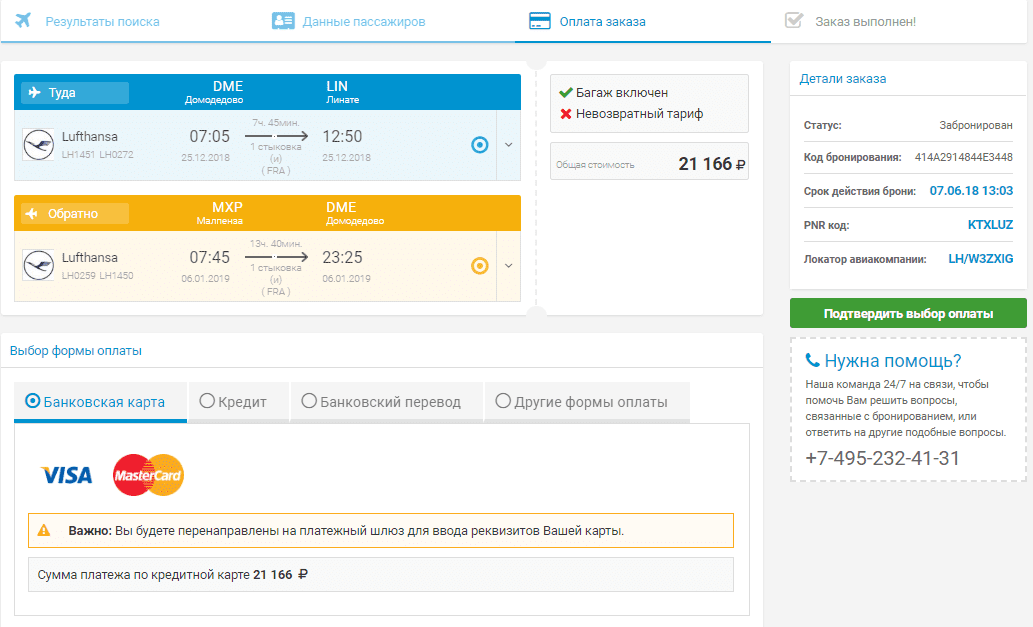Click the booking code 414A2914844E3448
The width and height of the screenshot is (1033, 627).
point(963,157)
